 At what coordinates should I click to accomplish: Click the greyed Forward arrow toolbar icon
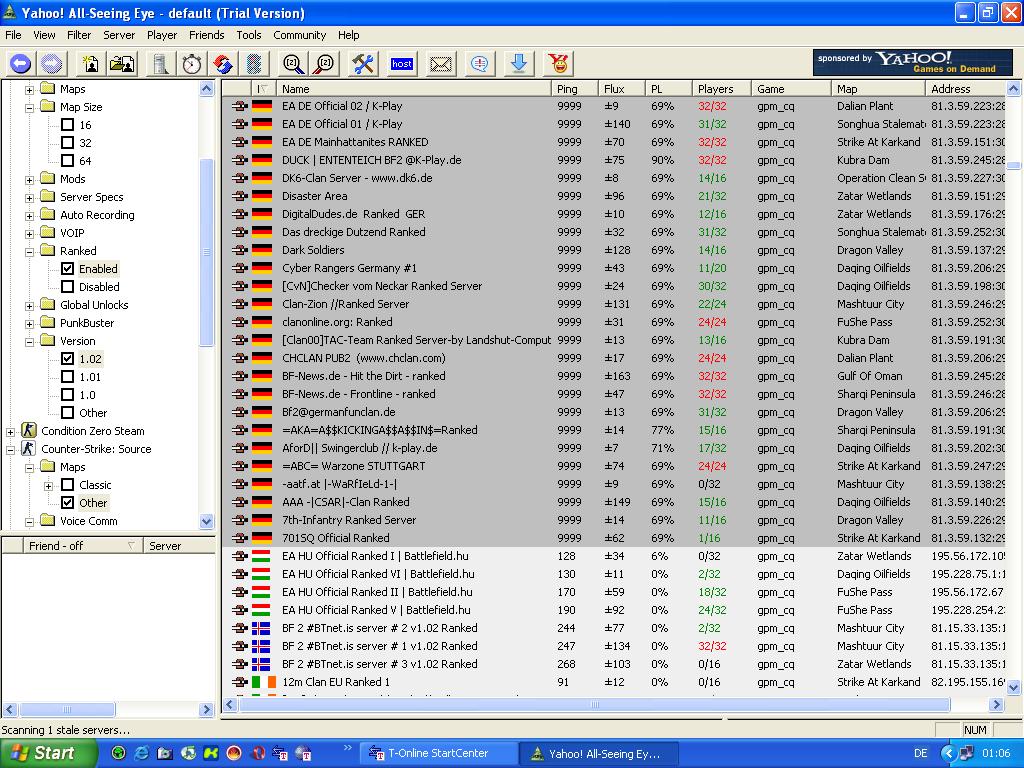(52, 63)
